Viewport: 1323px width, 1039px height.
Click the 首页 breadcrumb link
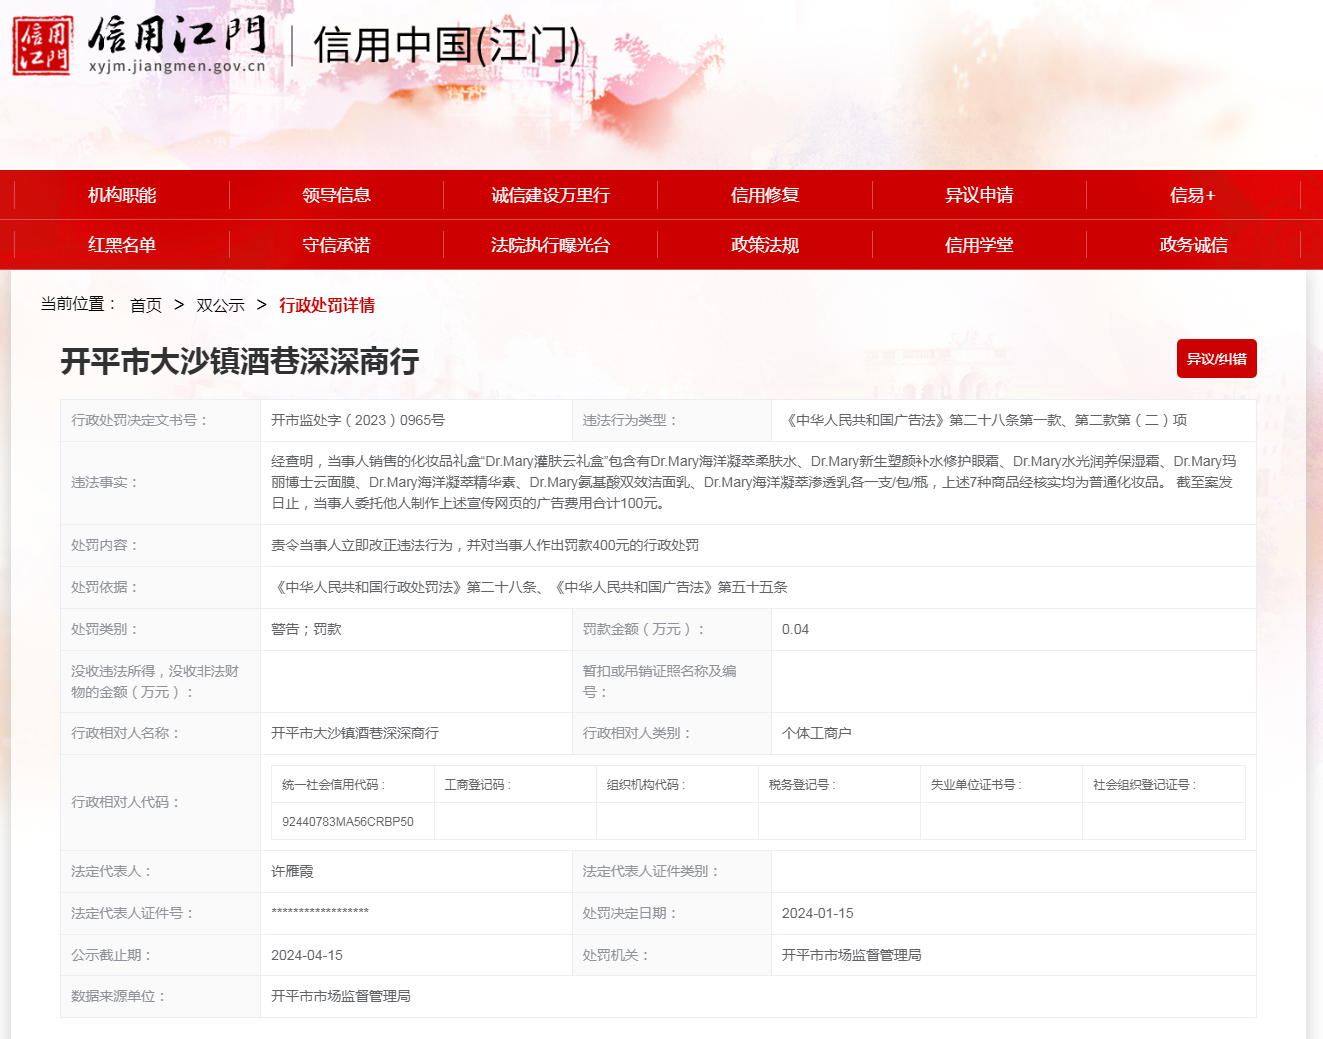pos(146,305)
